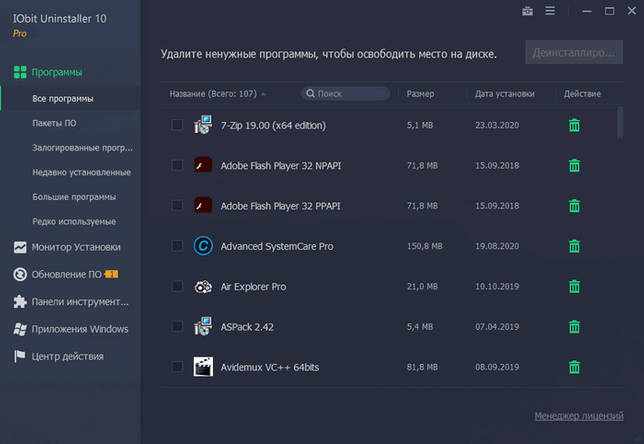Click trash icon for ASPack 2.42

[574, 327]
